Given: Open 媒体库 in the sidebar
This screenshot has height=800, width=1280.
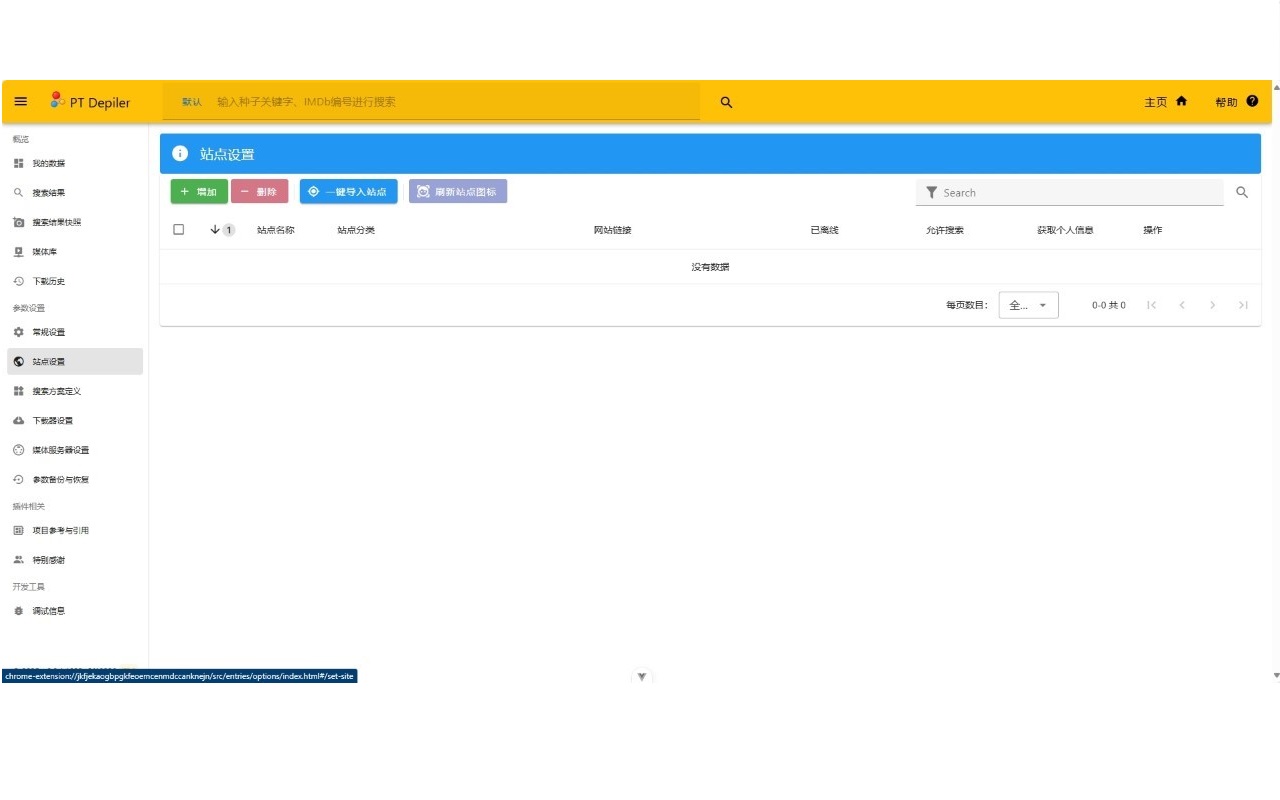Looking at the screenshot, I should pos(75,252).
